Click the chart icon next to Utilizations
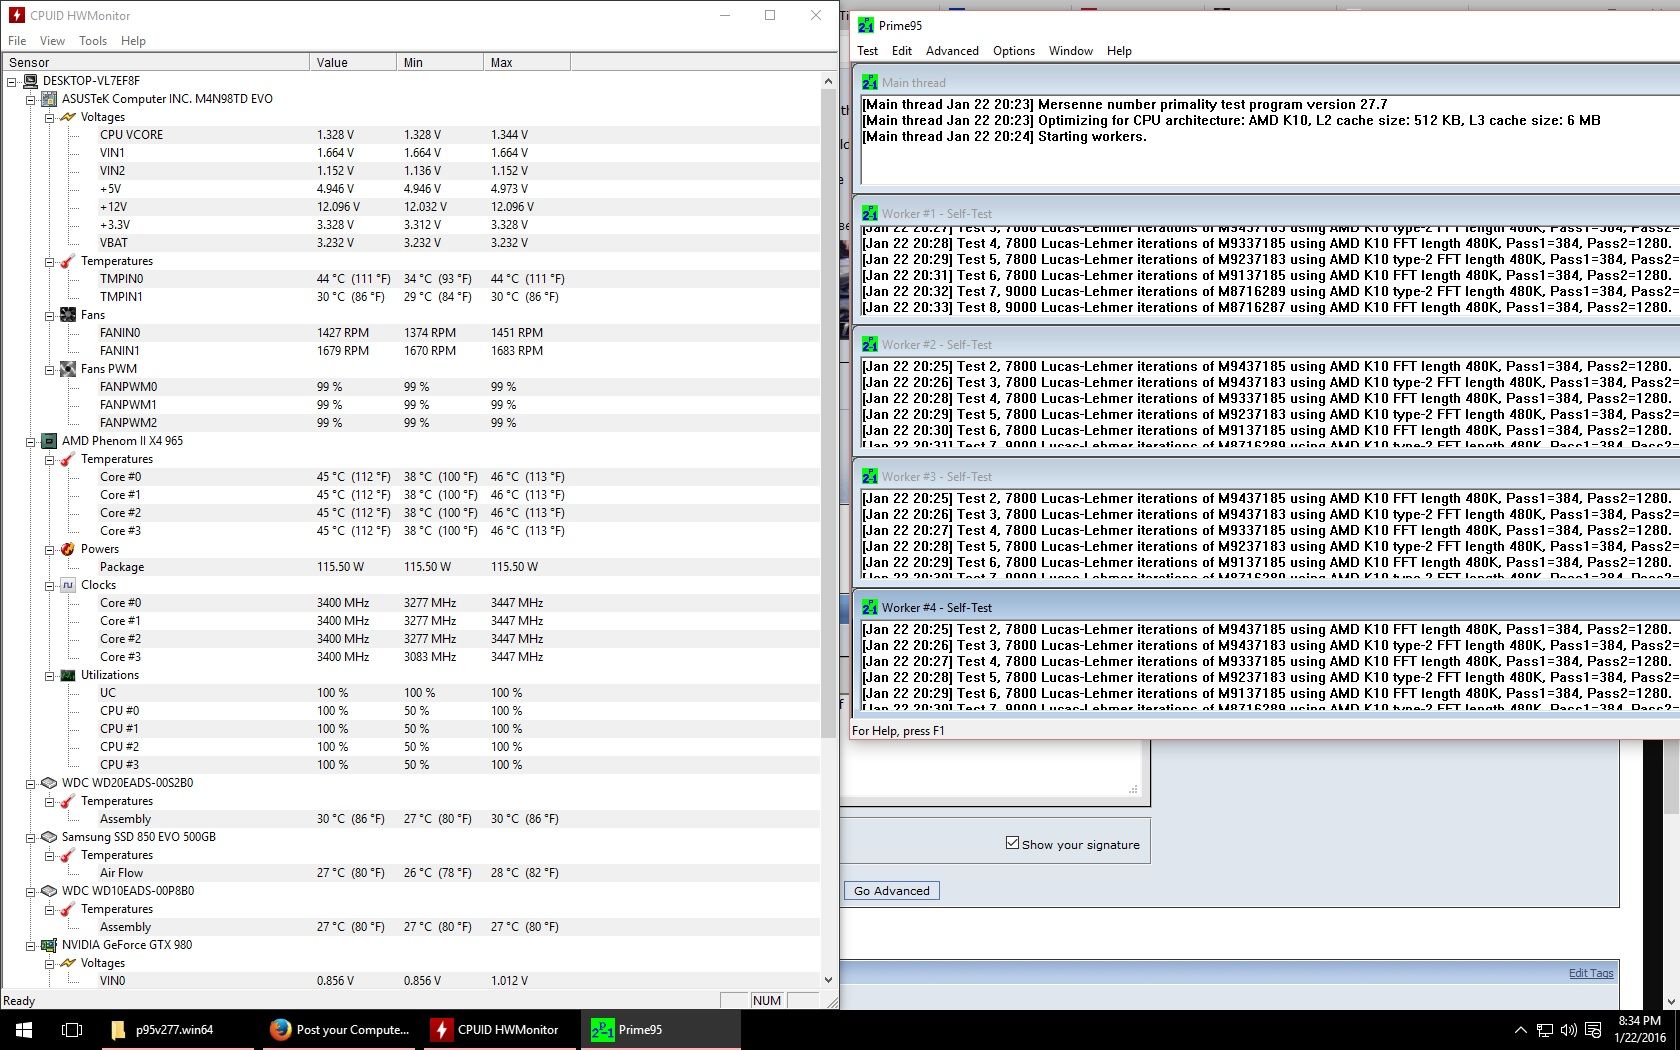The image size is (1680, 1050). tap(67, 675)
